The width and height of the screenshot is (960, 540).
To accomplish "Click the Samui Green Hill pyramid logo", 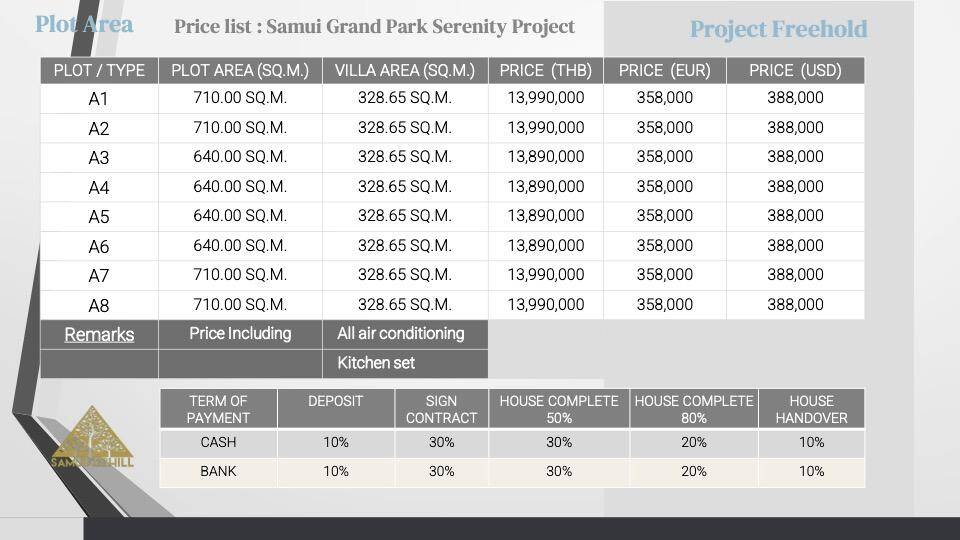I will [x=92, y=438].
